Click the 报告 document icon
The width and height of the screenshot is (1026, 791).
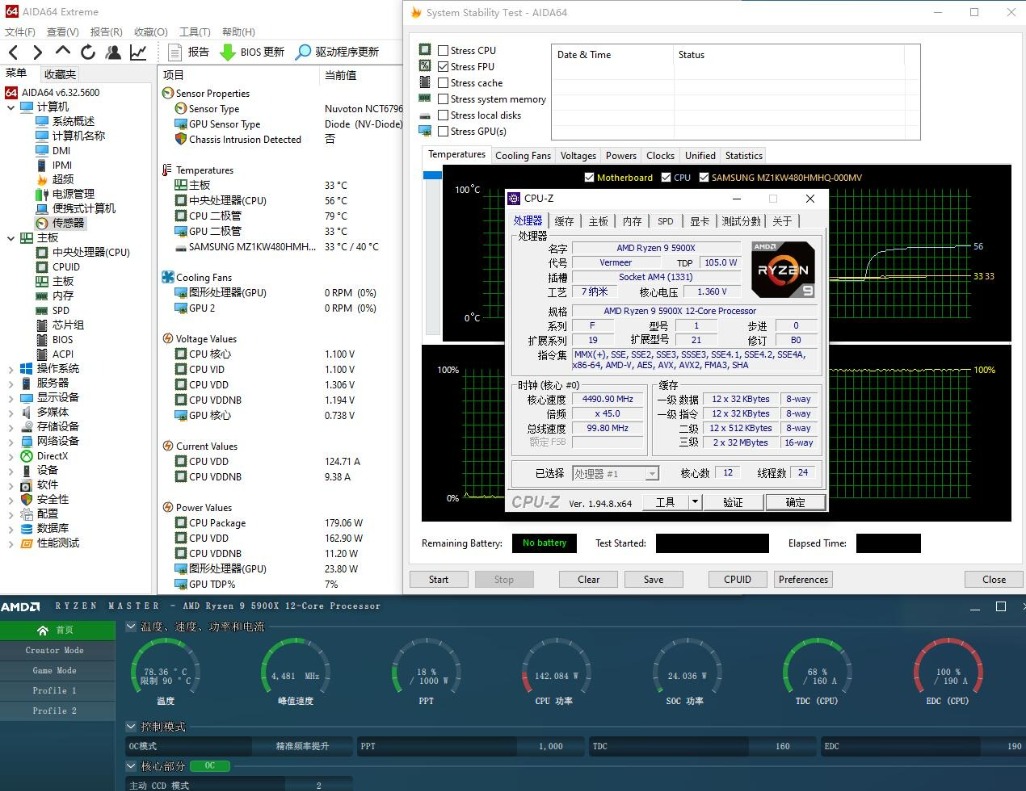175,52
